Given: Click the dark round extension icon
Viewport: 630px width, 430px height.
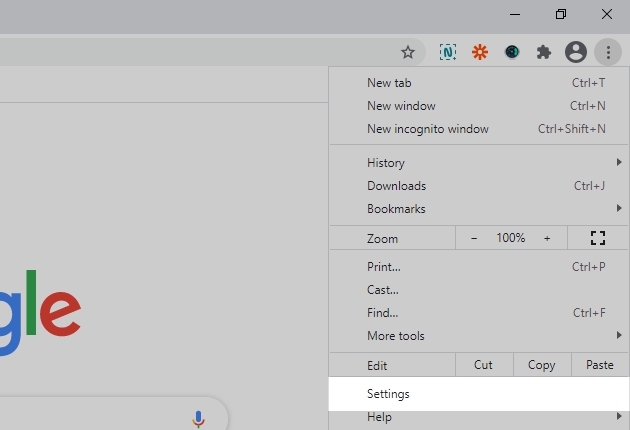Looking at the screenshot, I should [512, 52].
